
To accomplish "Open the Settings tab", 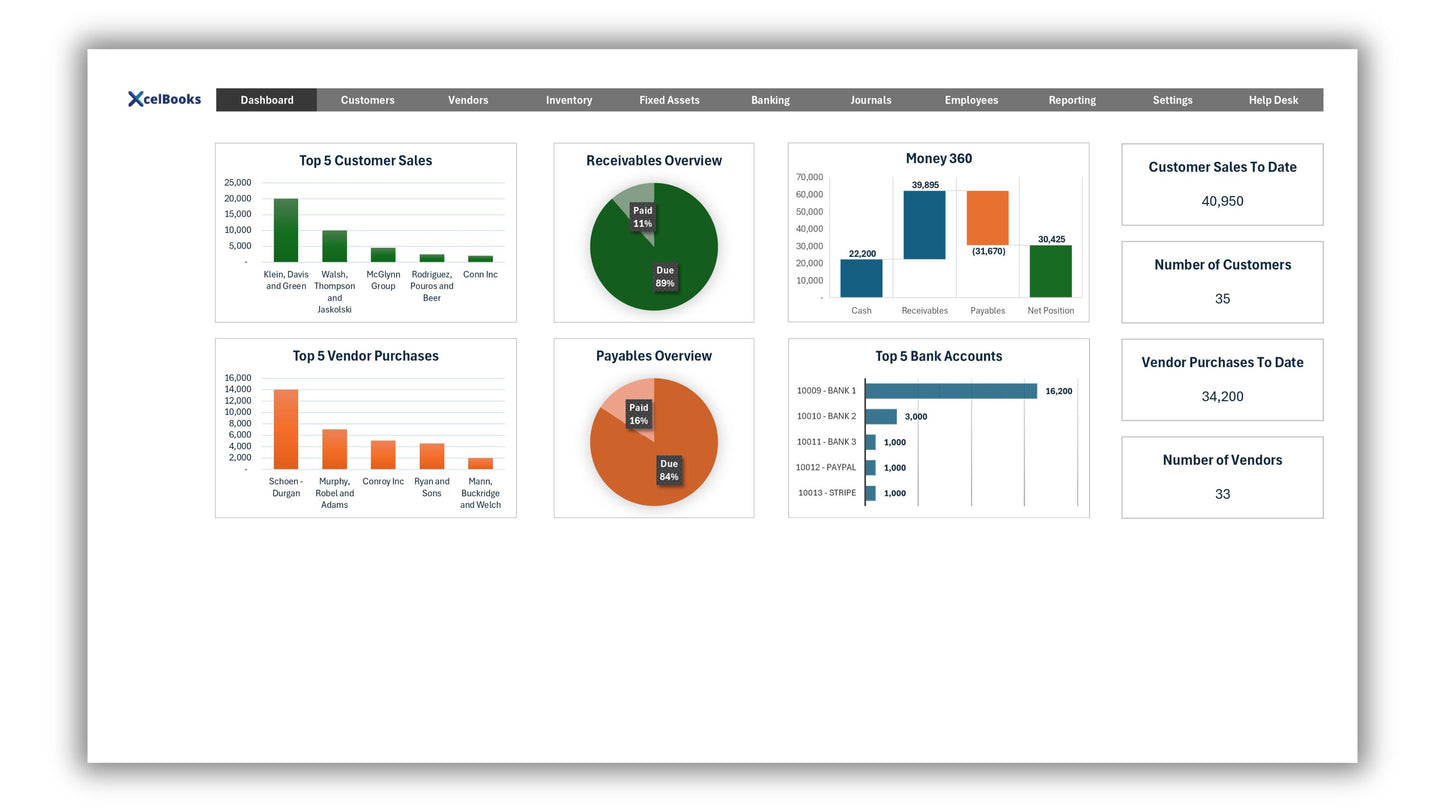I will point(1172,100).
